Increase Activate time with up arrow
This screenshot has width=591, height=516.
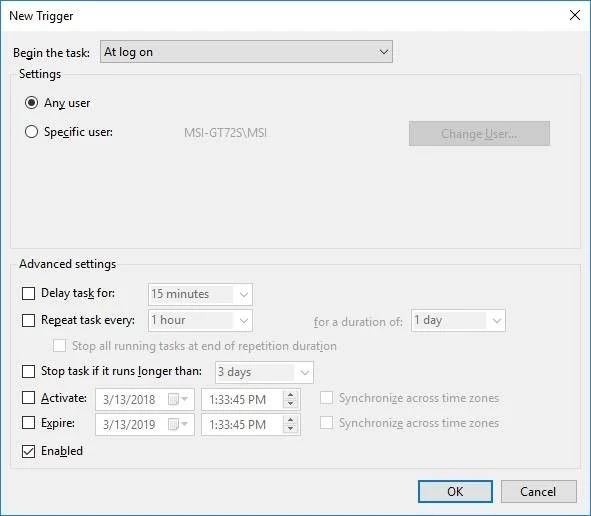pos(290,395)
